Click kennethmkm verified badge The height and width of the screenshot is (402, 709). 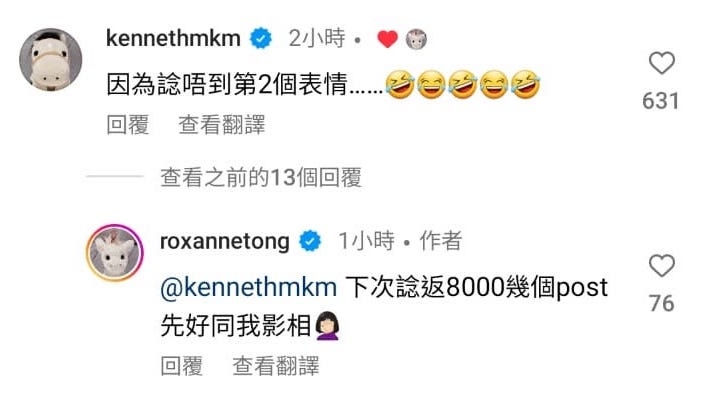(261, 38)
